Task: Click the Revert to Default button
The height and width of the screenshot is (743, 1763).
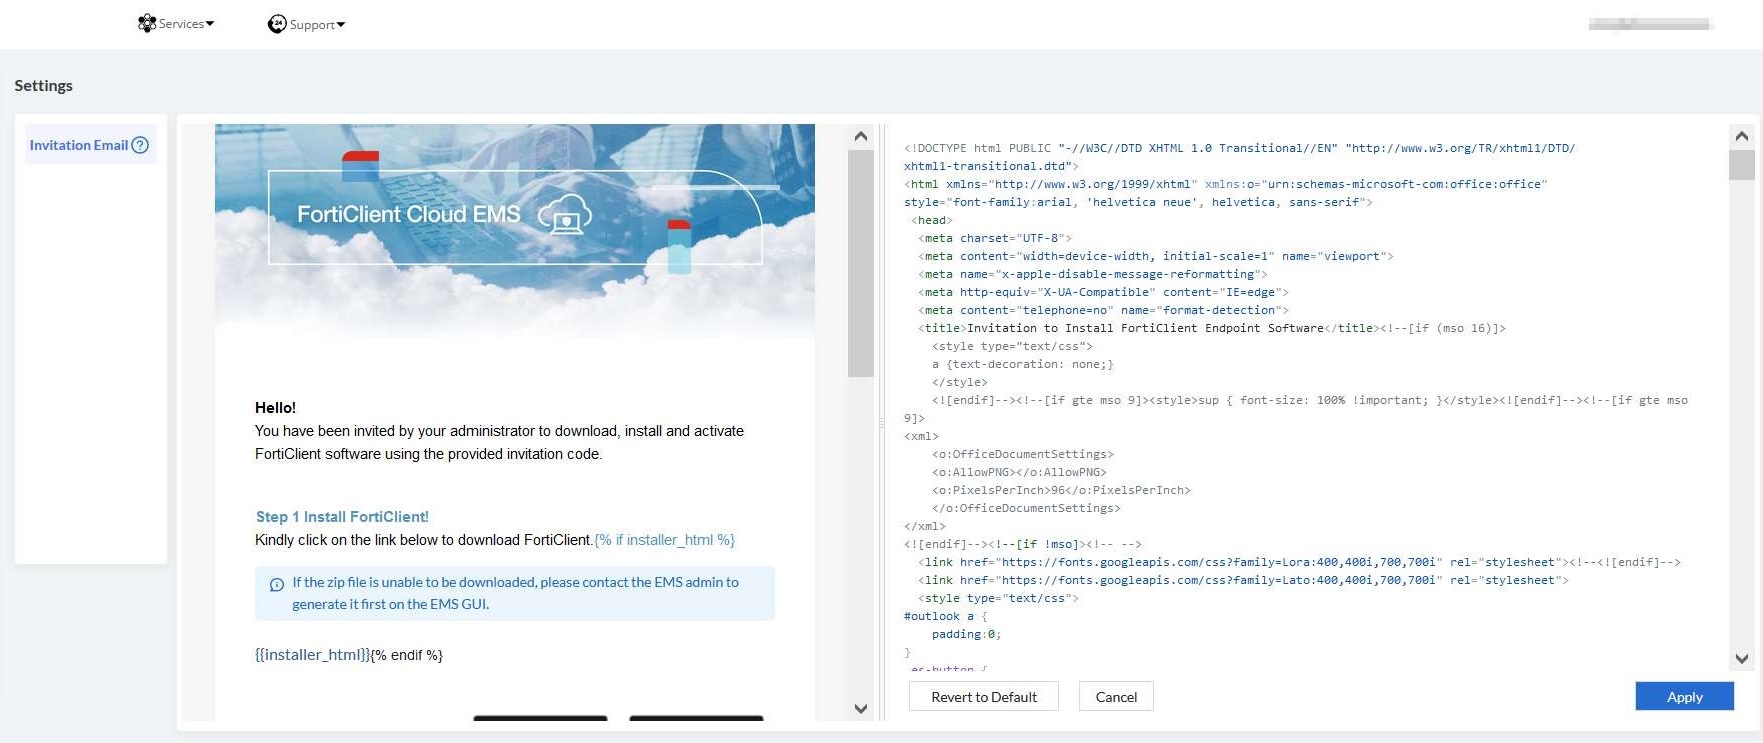Action: point(984,697)
